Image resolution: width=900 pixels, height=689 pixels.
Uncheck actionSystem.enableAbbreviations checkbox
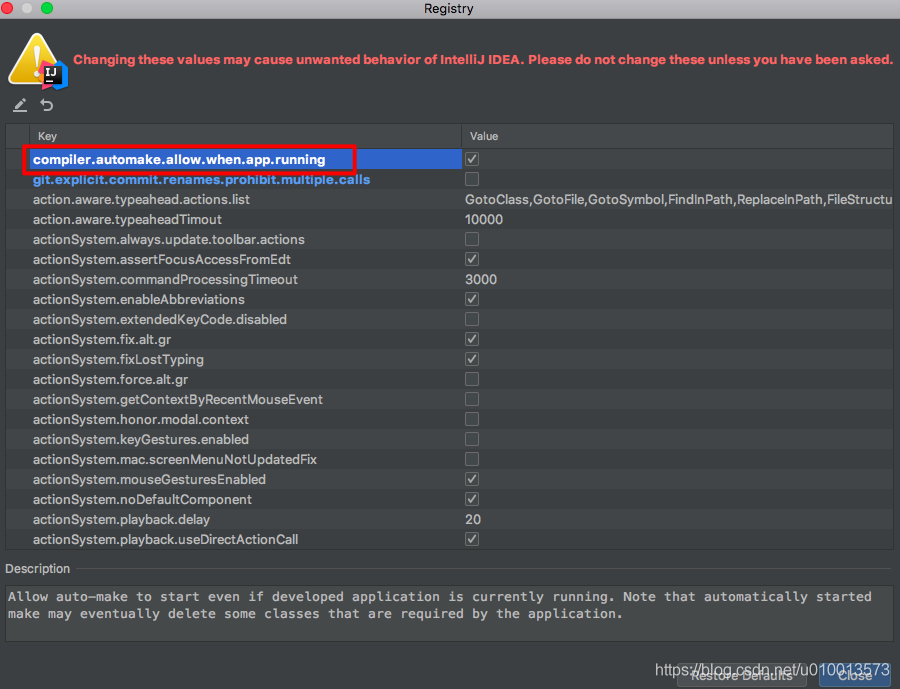pyautogui.click(x=472, y=299)
